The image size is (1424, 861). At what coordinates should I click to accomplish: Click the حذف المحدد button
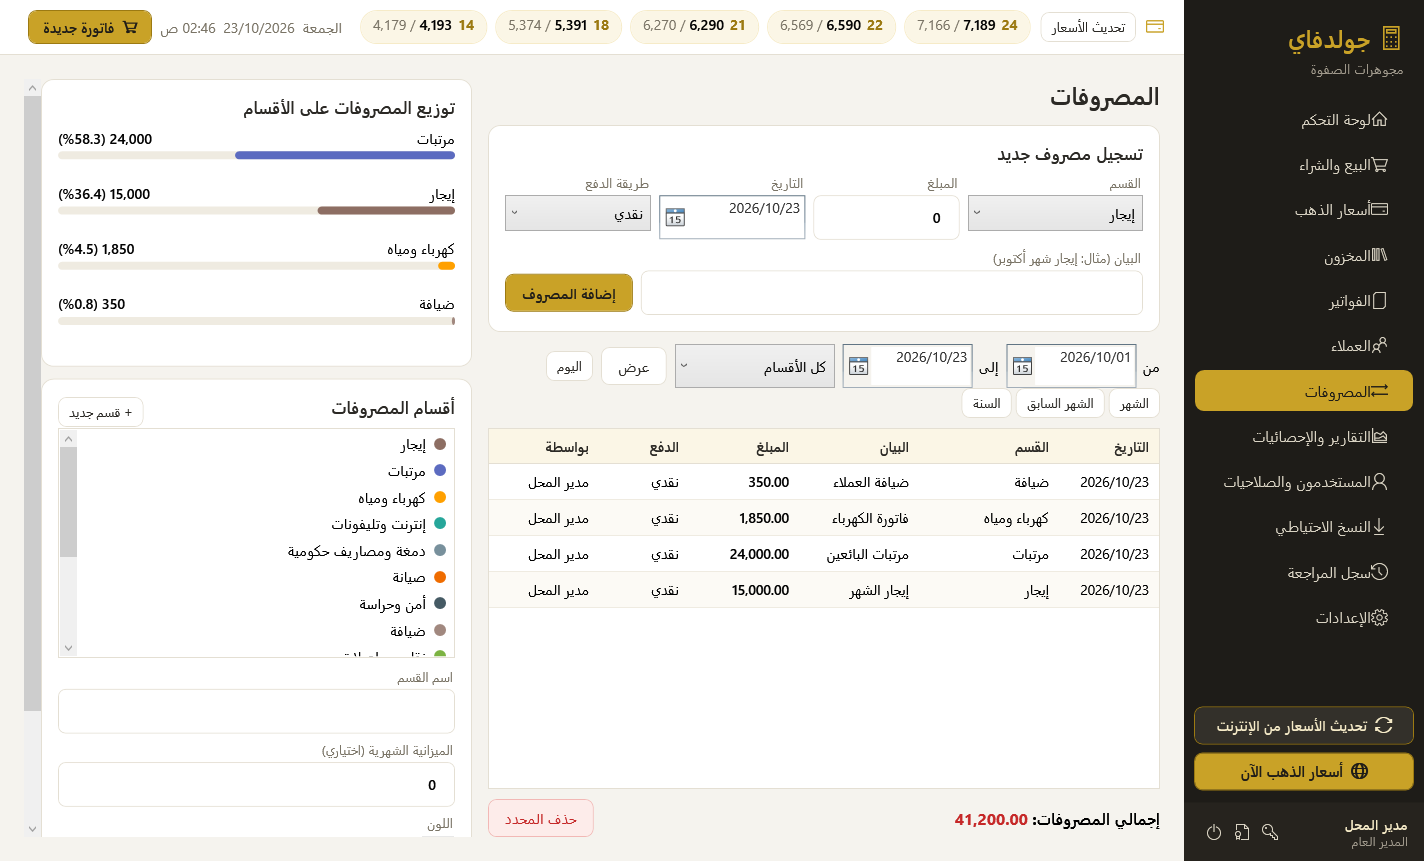tap(541, 818)
